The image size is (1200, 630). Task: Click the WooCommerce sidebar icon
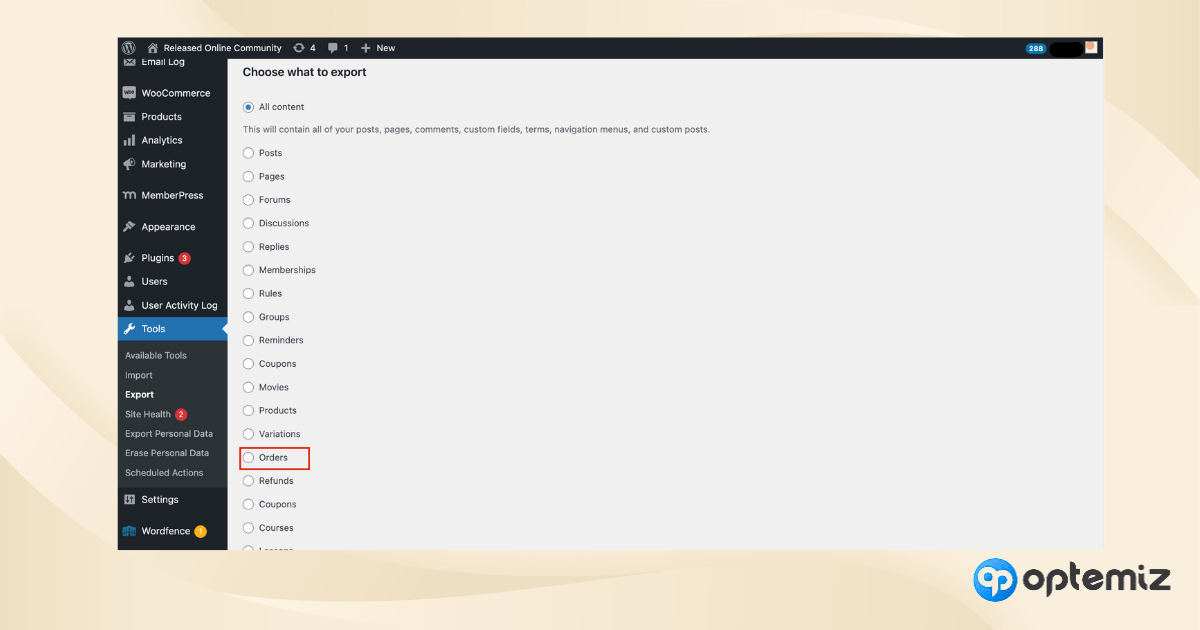[x=129, y=93]
